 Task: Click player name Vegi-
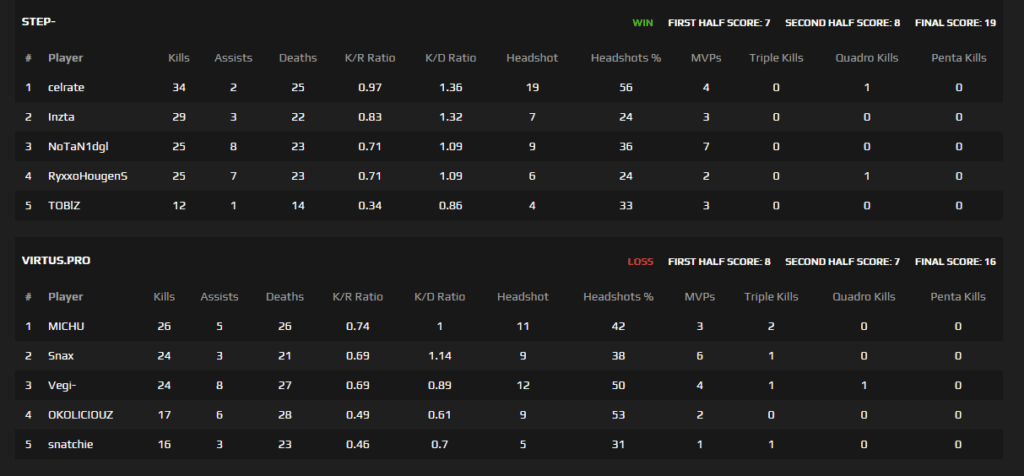click(62, 385)
